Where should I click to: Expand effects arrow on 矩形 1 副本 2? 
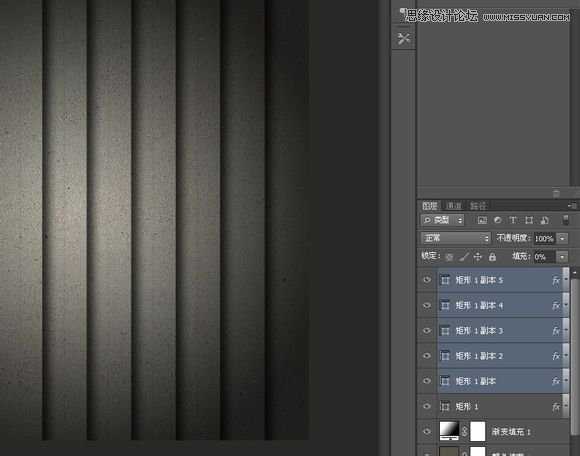pos(566,356)
